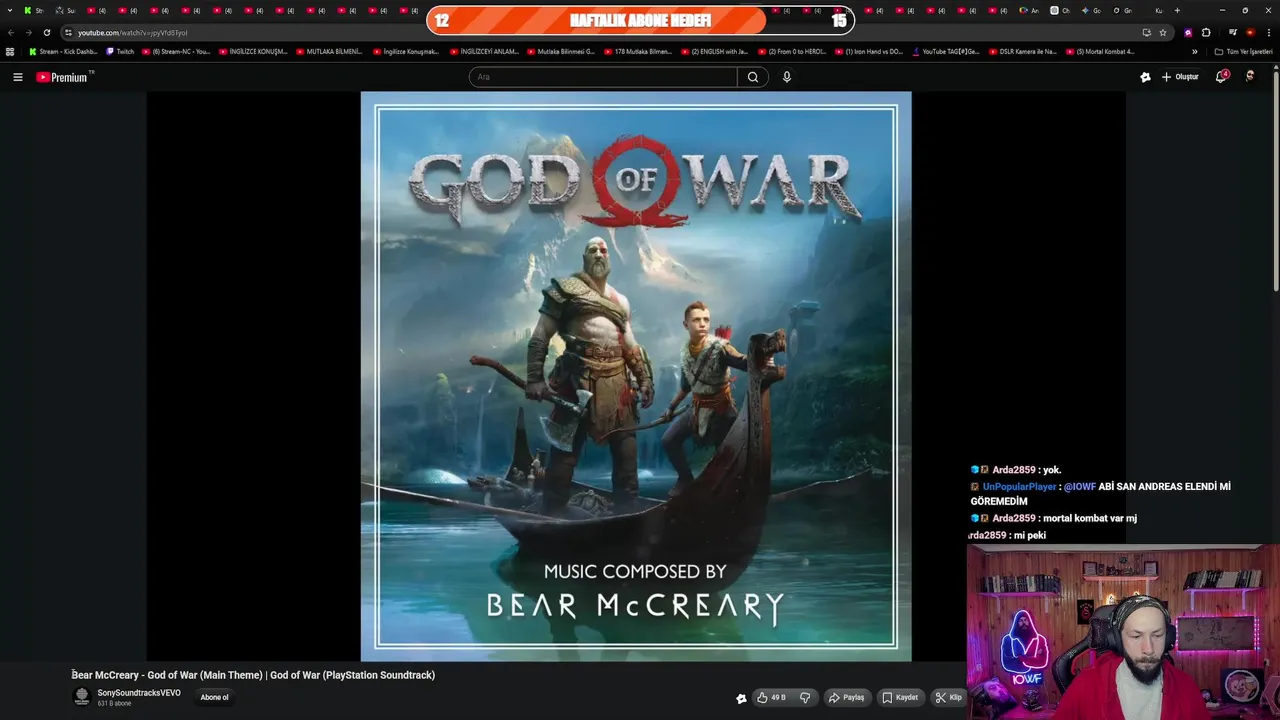Click the youtube.com address bar URL
Viewport: 1280px width, 720px height.
(x=133, y=32)
